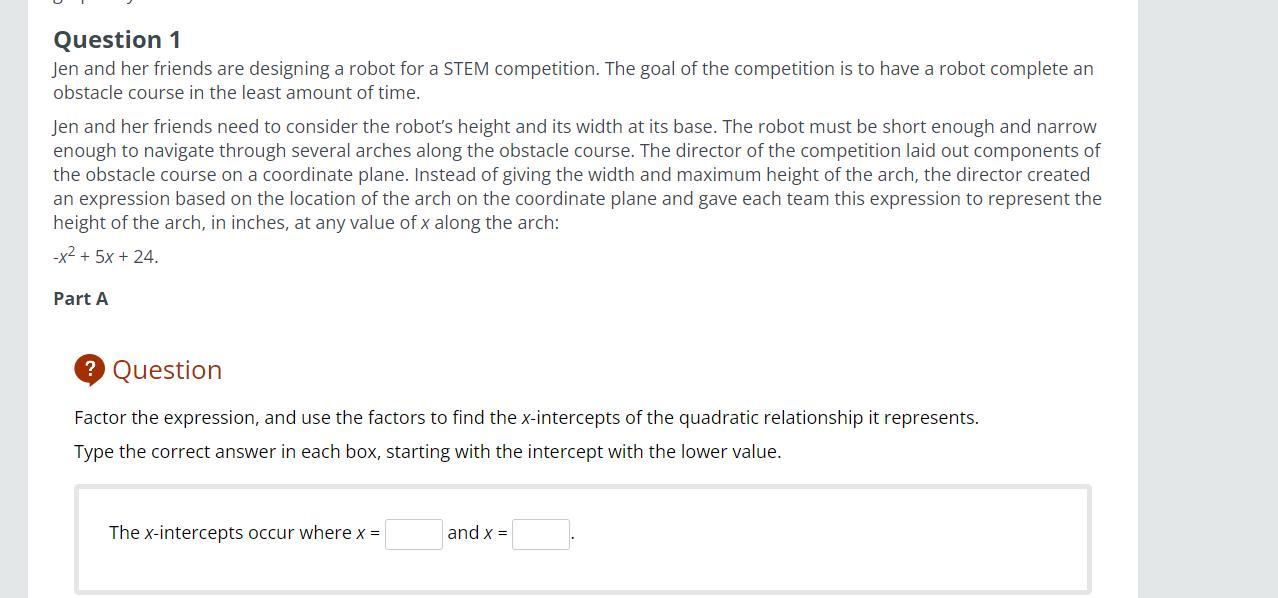This screenshot has width=1278, height=598.
Task: Click the gray margin left of the page
Action: point(13,300)
